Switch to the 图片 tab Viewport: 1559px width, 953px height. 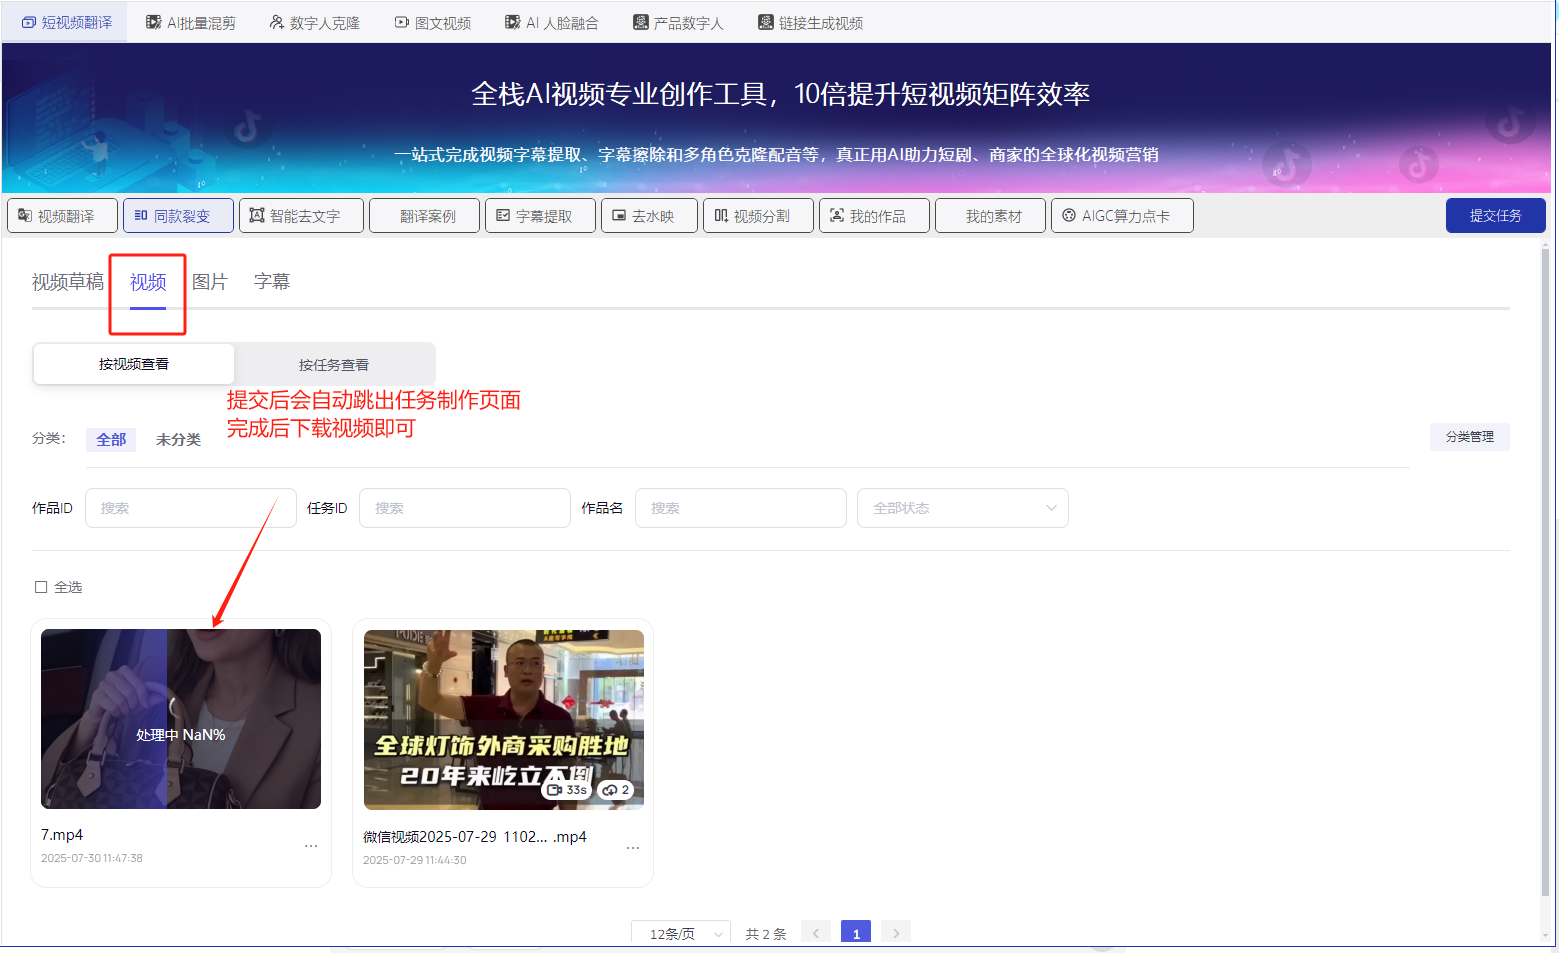(x=210, y=281)
